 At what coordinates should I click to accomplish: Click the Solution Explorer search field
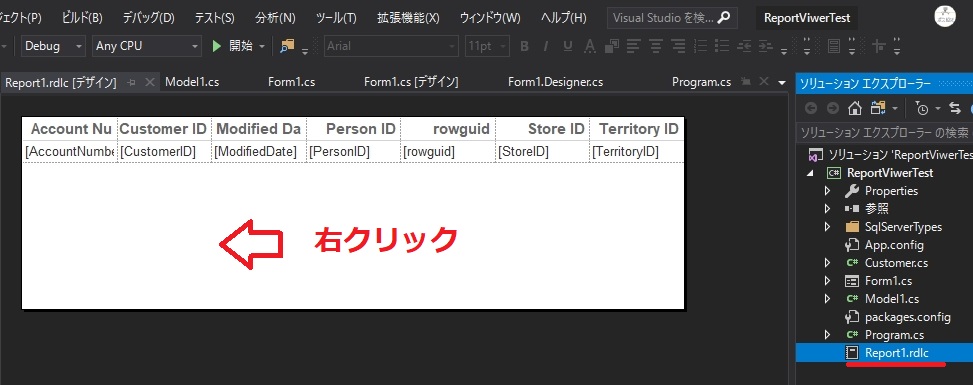pos(884,132)
